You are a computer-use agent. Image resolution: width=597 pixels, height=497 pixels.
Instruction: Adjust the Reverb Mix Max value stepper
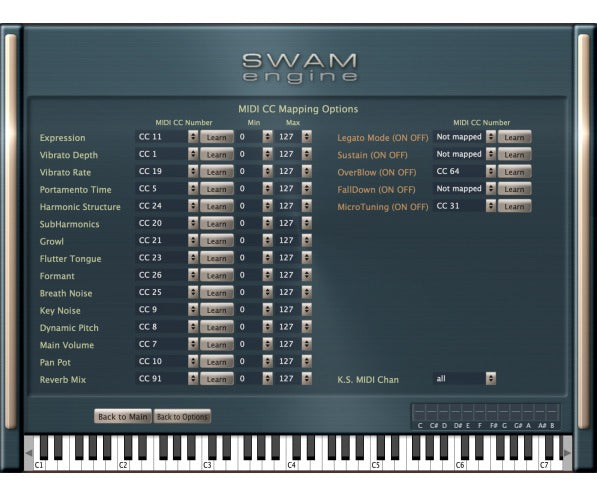point(306,379)
